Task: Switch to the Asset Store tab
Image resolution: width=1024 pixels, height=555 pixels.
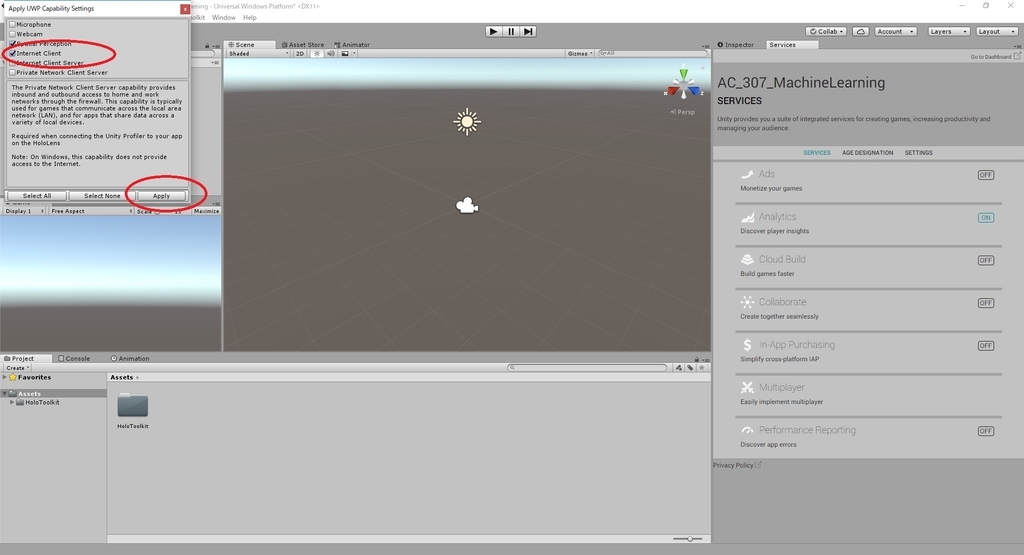Action: 302,45
